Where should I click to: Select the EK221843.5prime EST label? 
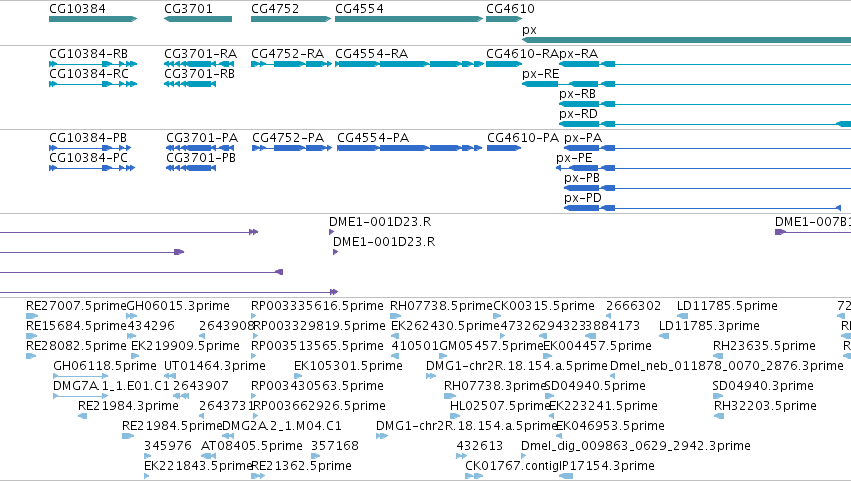(x=198, y=466)
